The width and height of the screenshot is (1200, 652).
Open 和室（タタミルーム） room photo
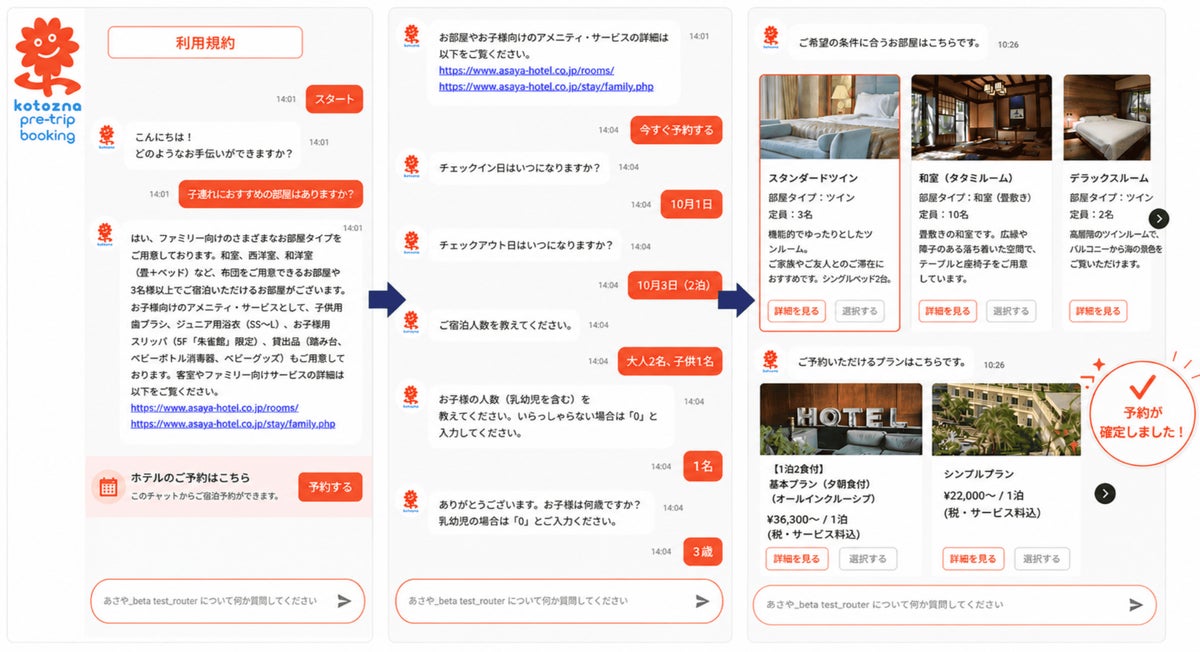click(x=981, y=118)
